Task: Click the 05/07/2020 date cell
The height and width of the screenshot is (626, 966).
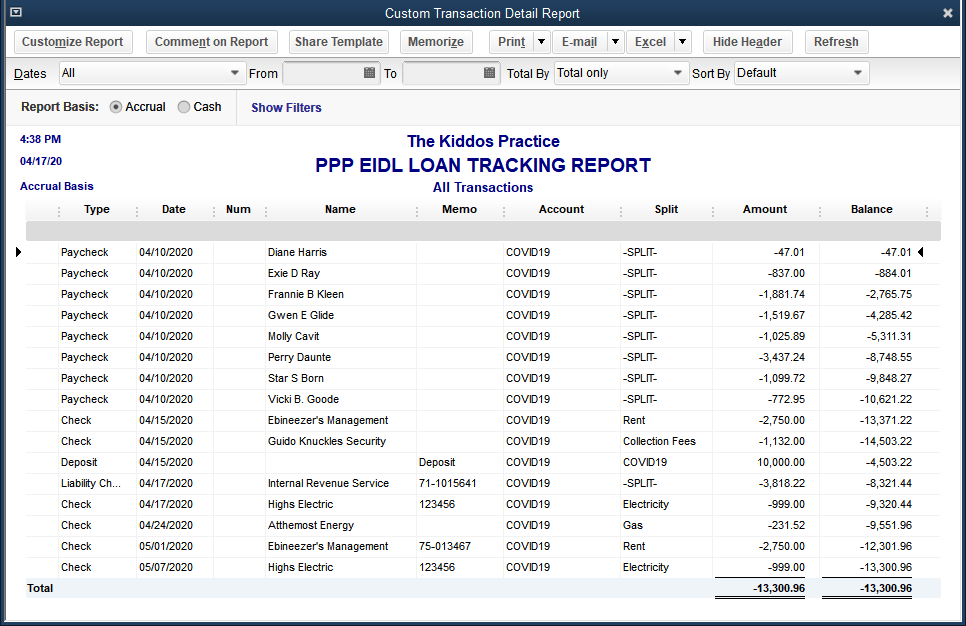Action: [x=166, y=567]
